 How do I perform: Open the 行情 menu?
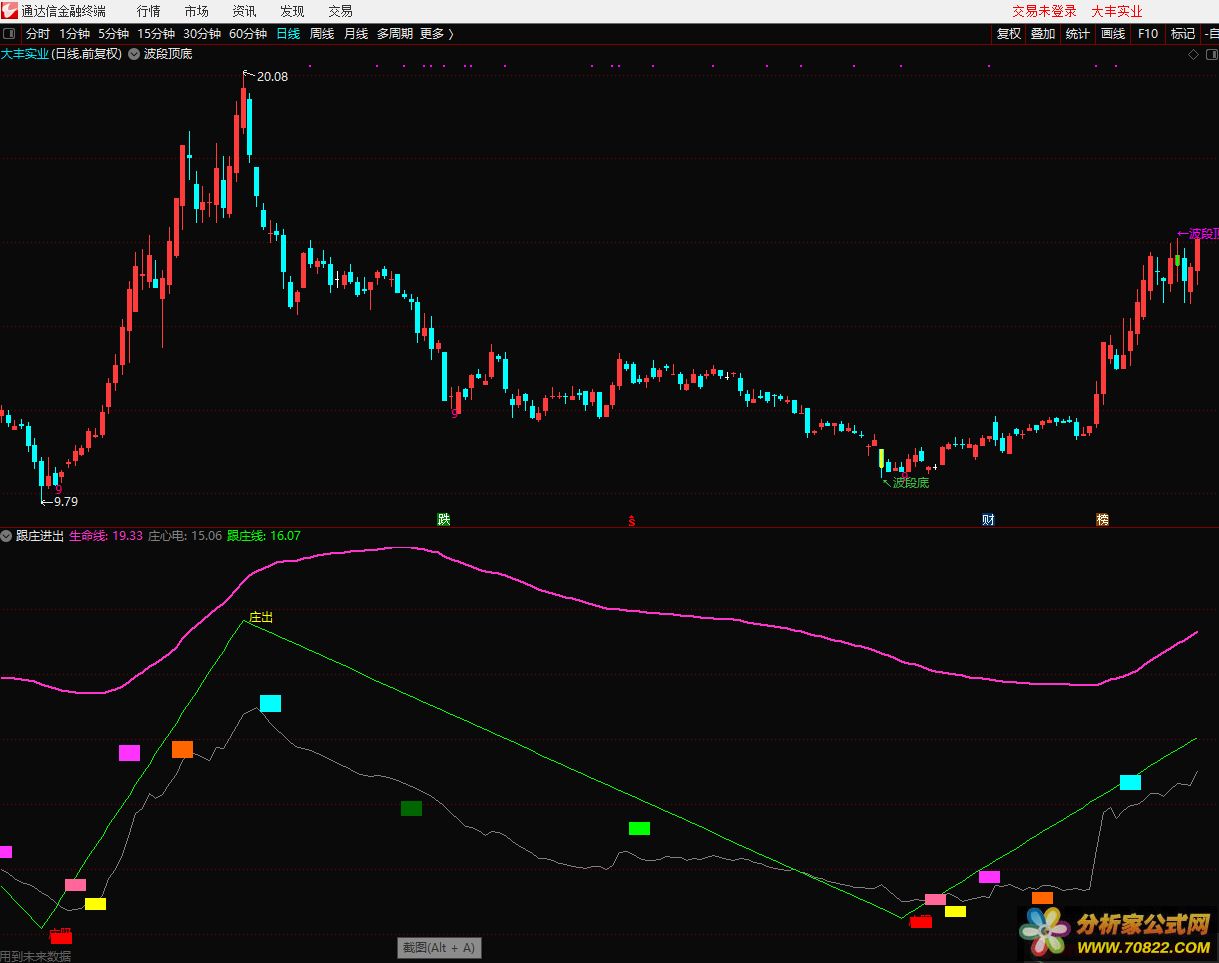[x=148, y=11]
